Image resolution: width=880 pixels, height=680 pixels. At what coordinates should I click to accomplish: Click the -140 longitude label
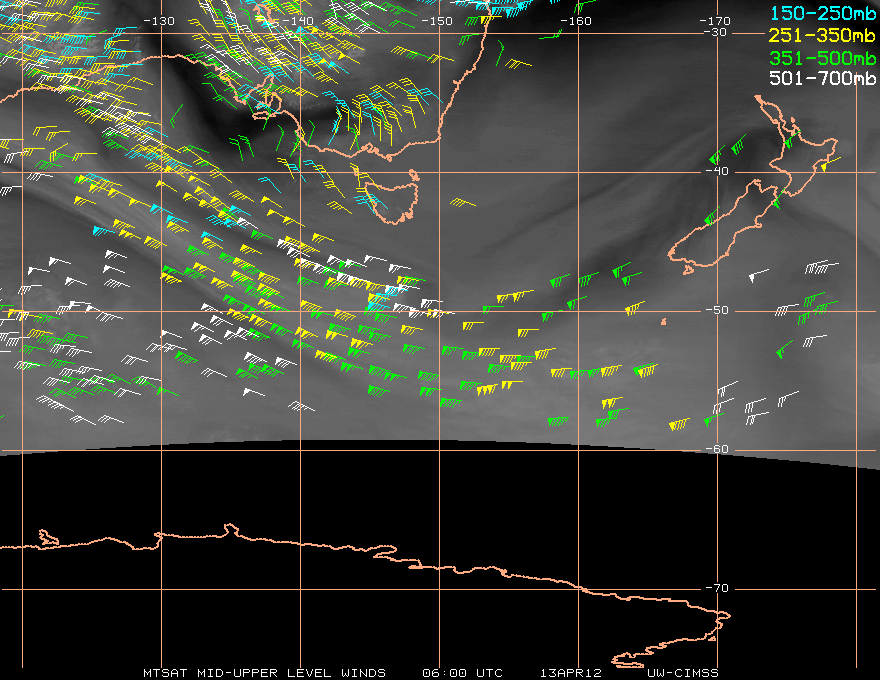[x=297, y=21]
